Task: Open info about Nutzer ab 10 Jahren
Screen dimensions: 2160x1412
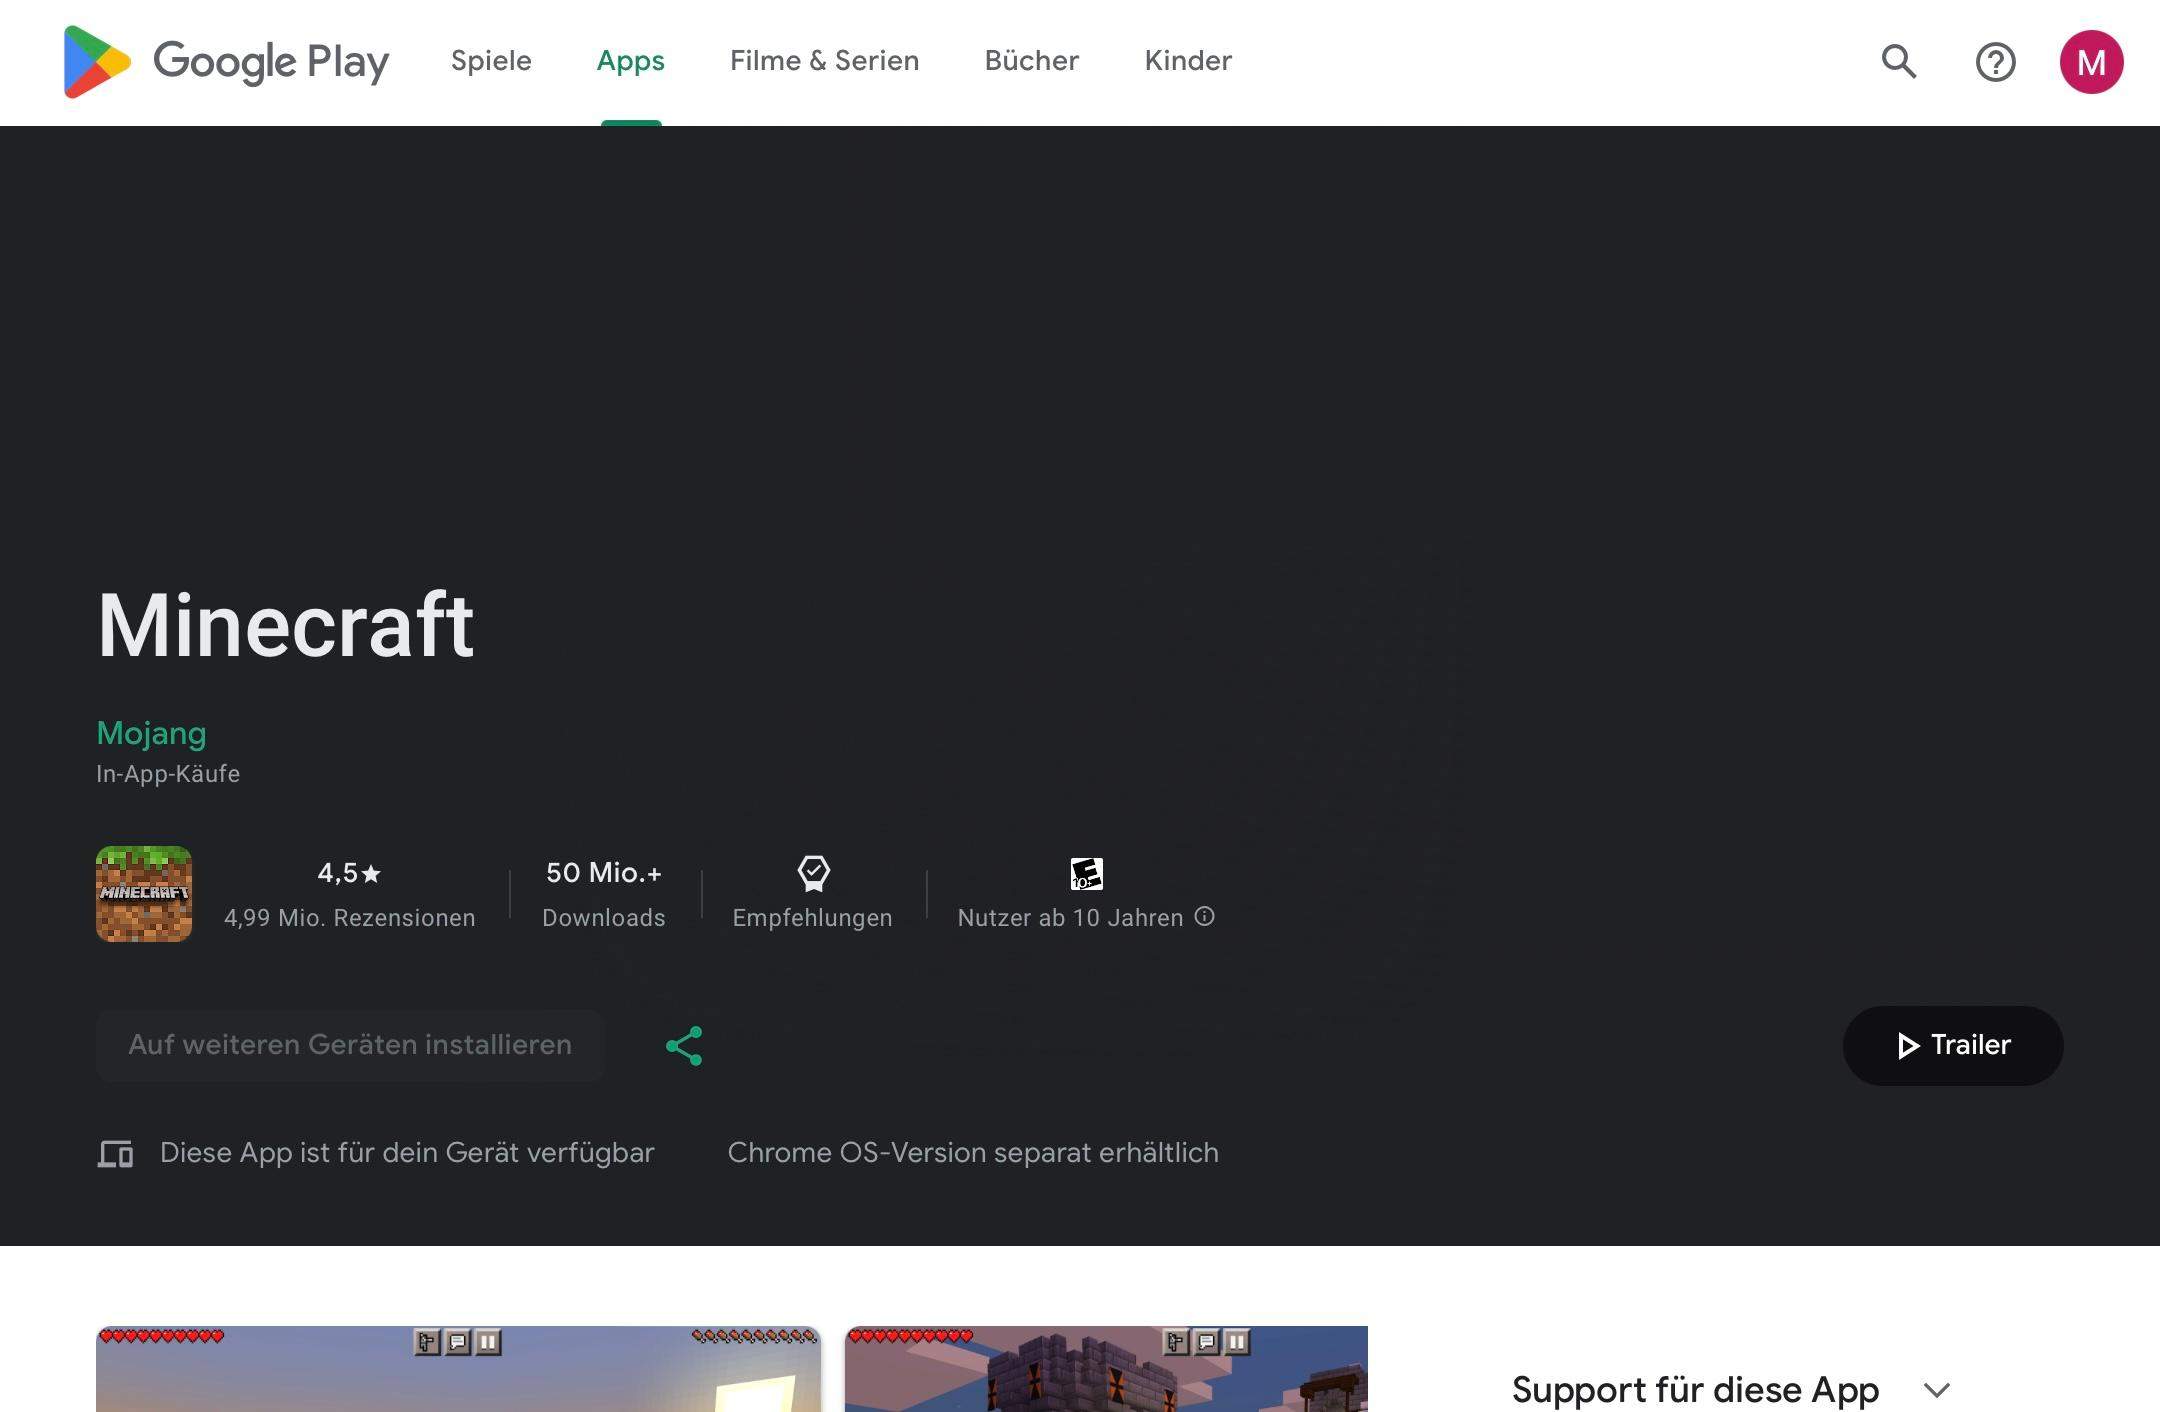Action: [1205, 917]
